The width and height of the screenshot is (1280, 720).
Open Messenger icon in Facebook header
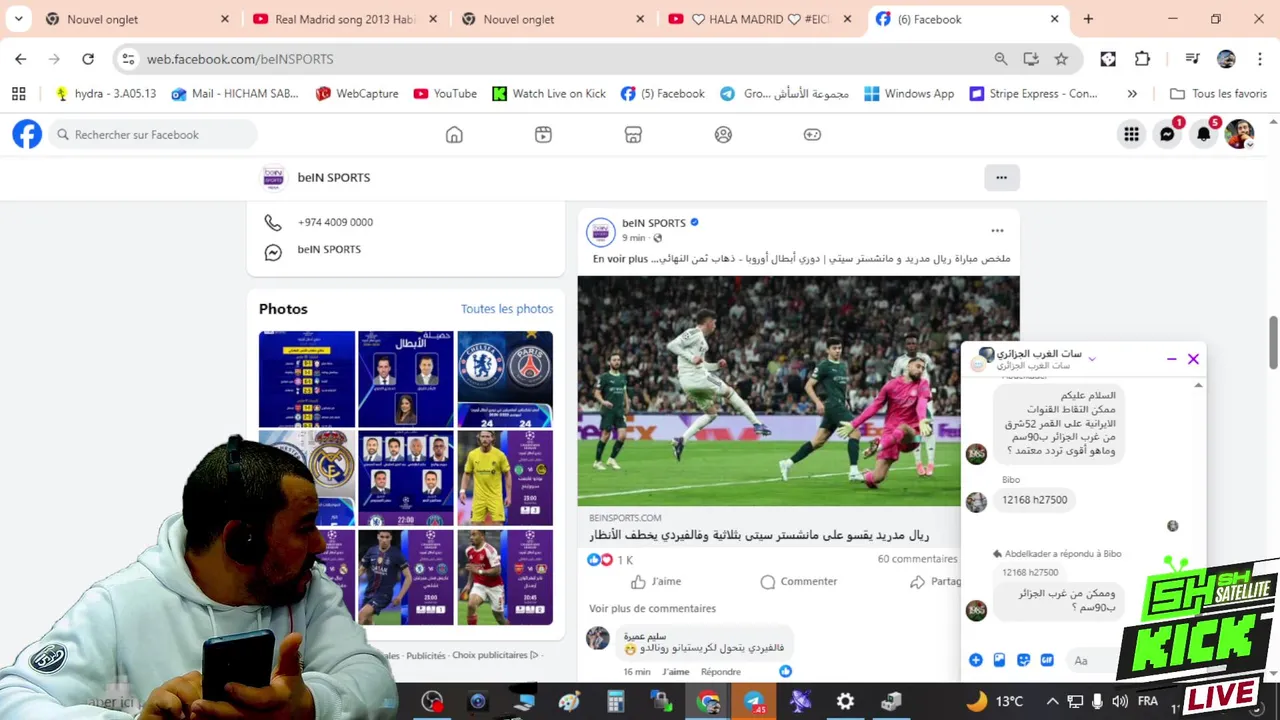click(x=1167, y=134)
